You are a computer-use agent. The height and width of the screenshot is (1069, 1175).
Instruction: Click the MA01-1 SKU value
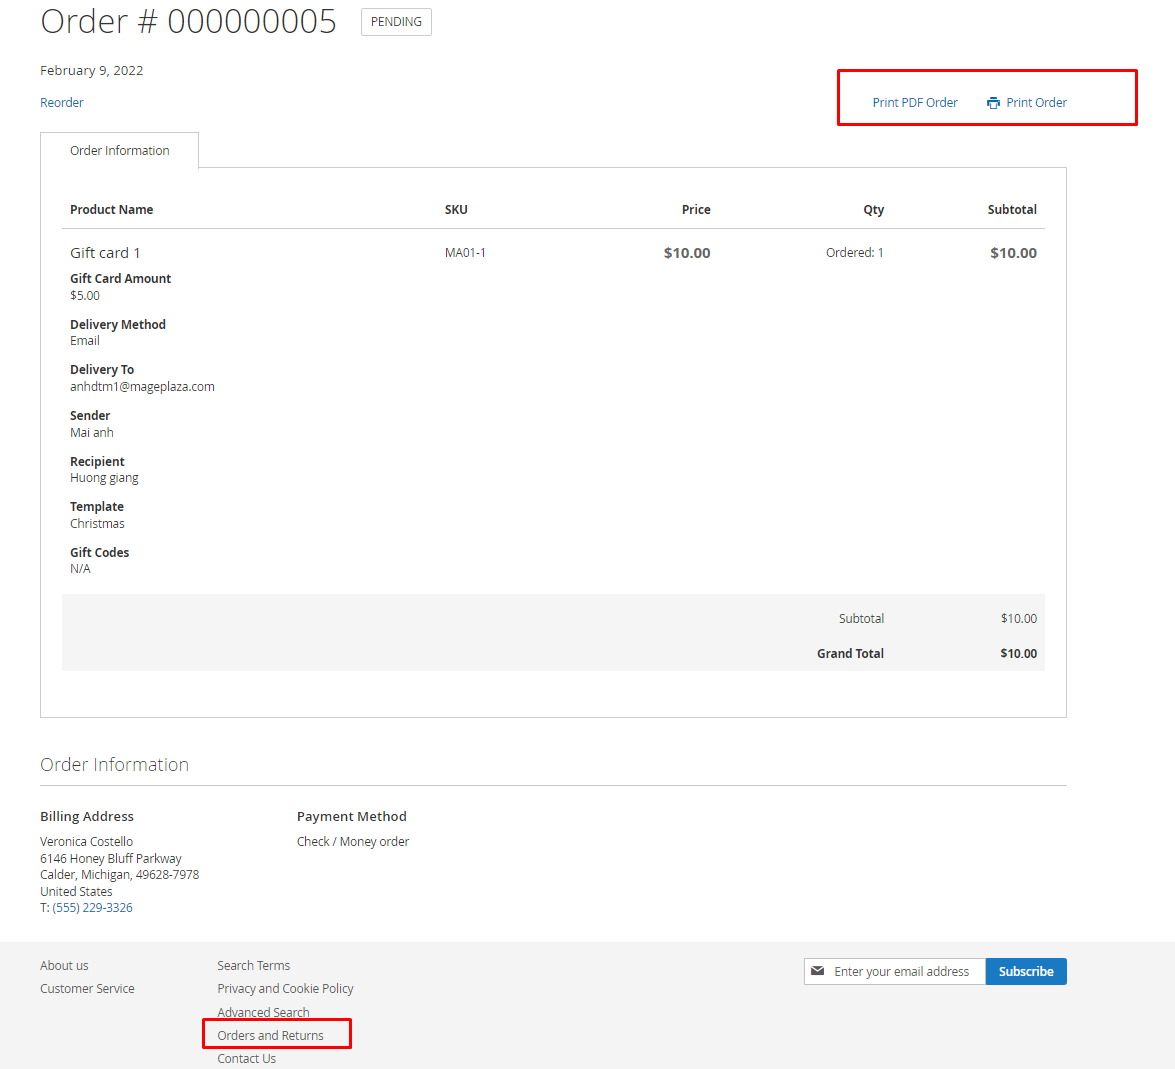tap(465, 253)
